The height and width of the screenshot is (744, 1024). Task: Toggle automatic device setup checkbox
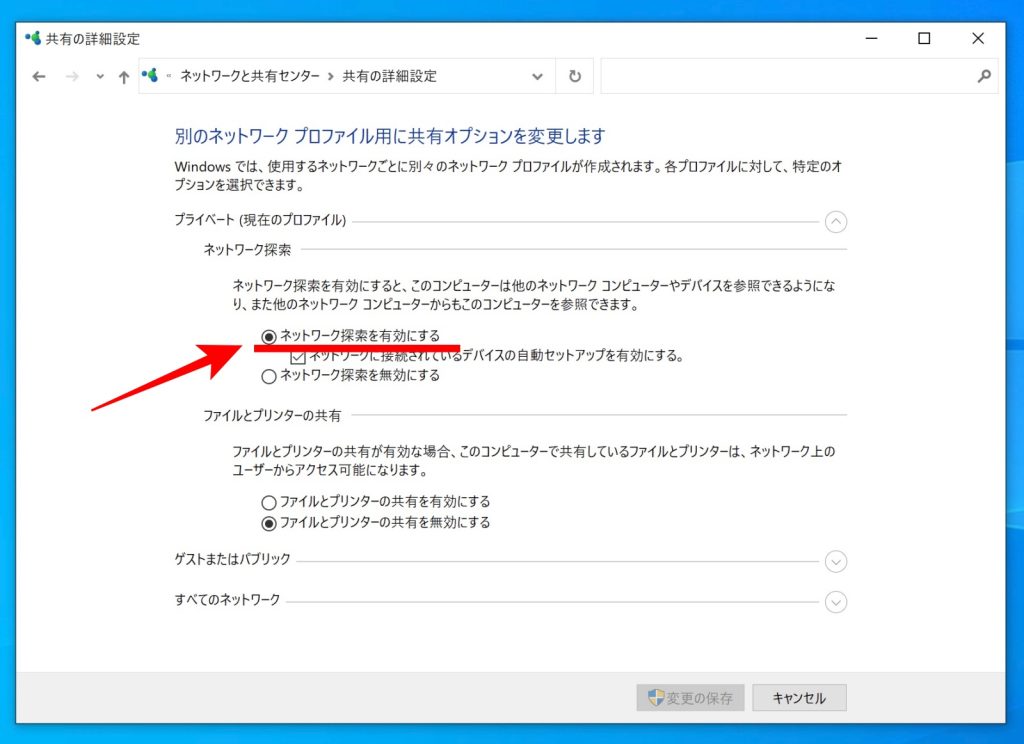(298, 357)
